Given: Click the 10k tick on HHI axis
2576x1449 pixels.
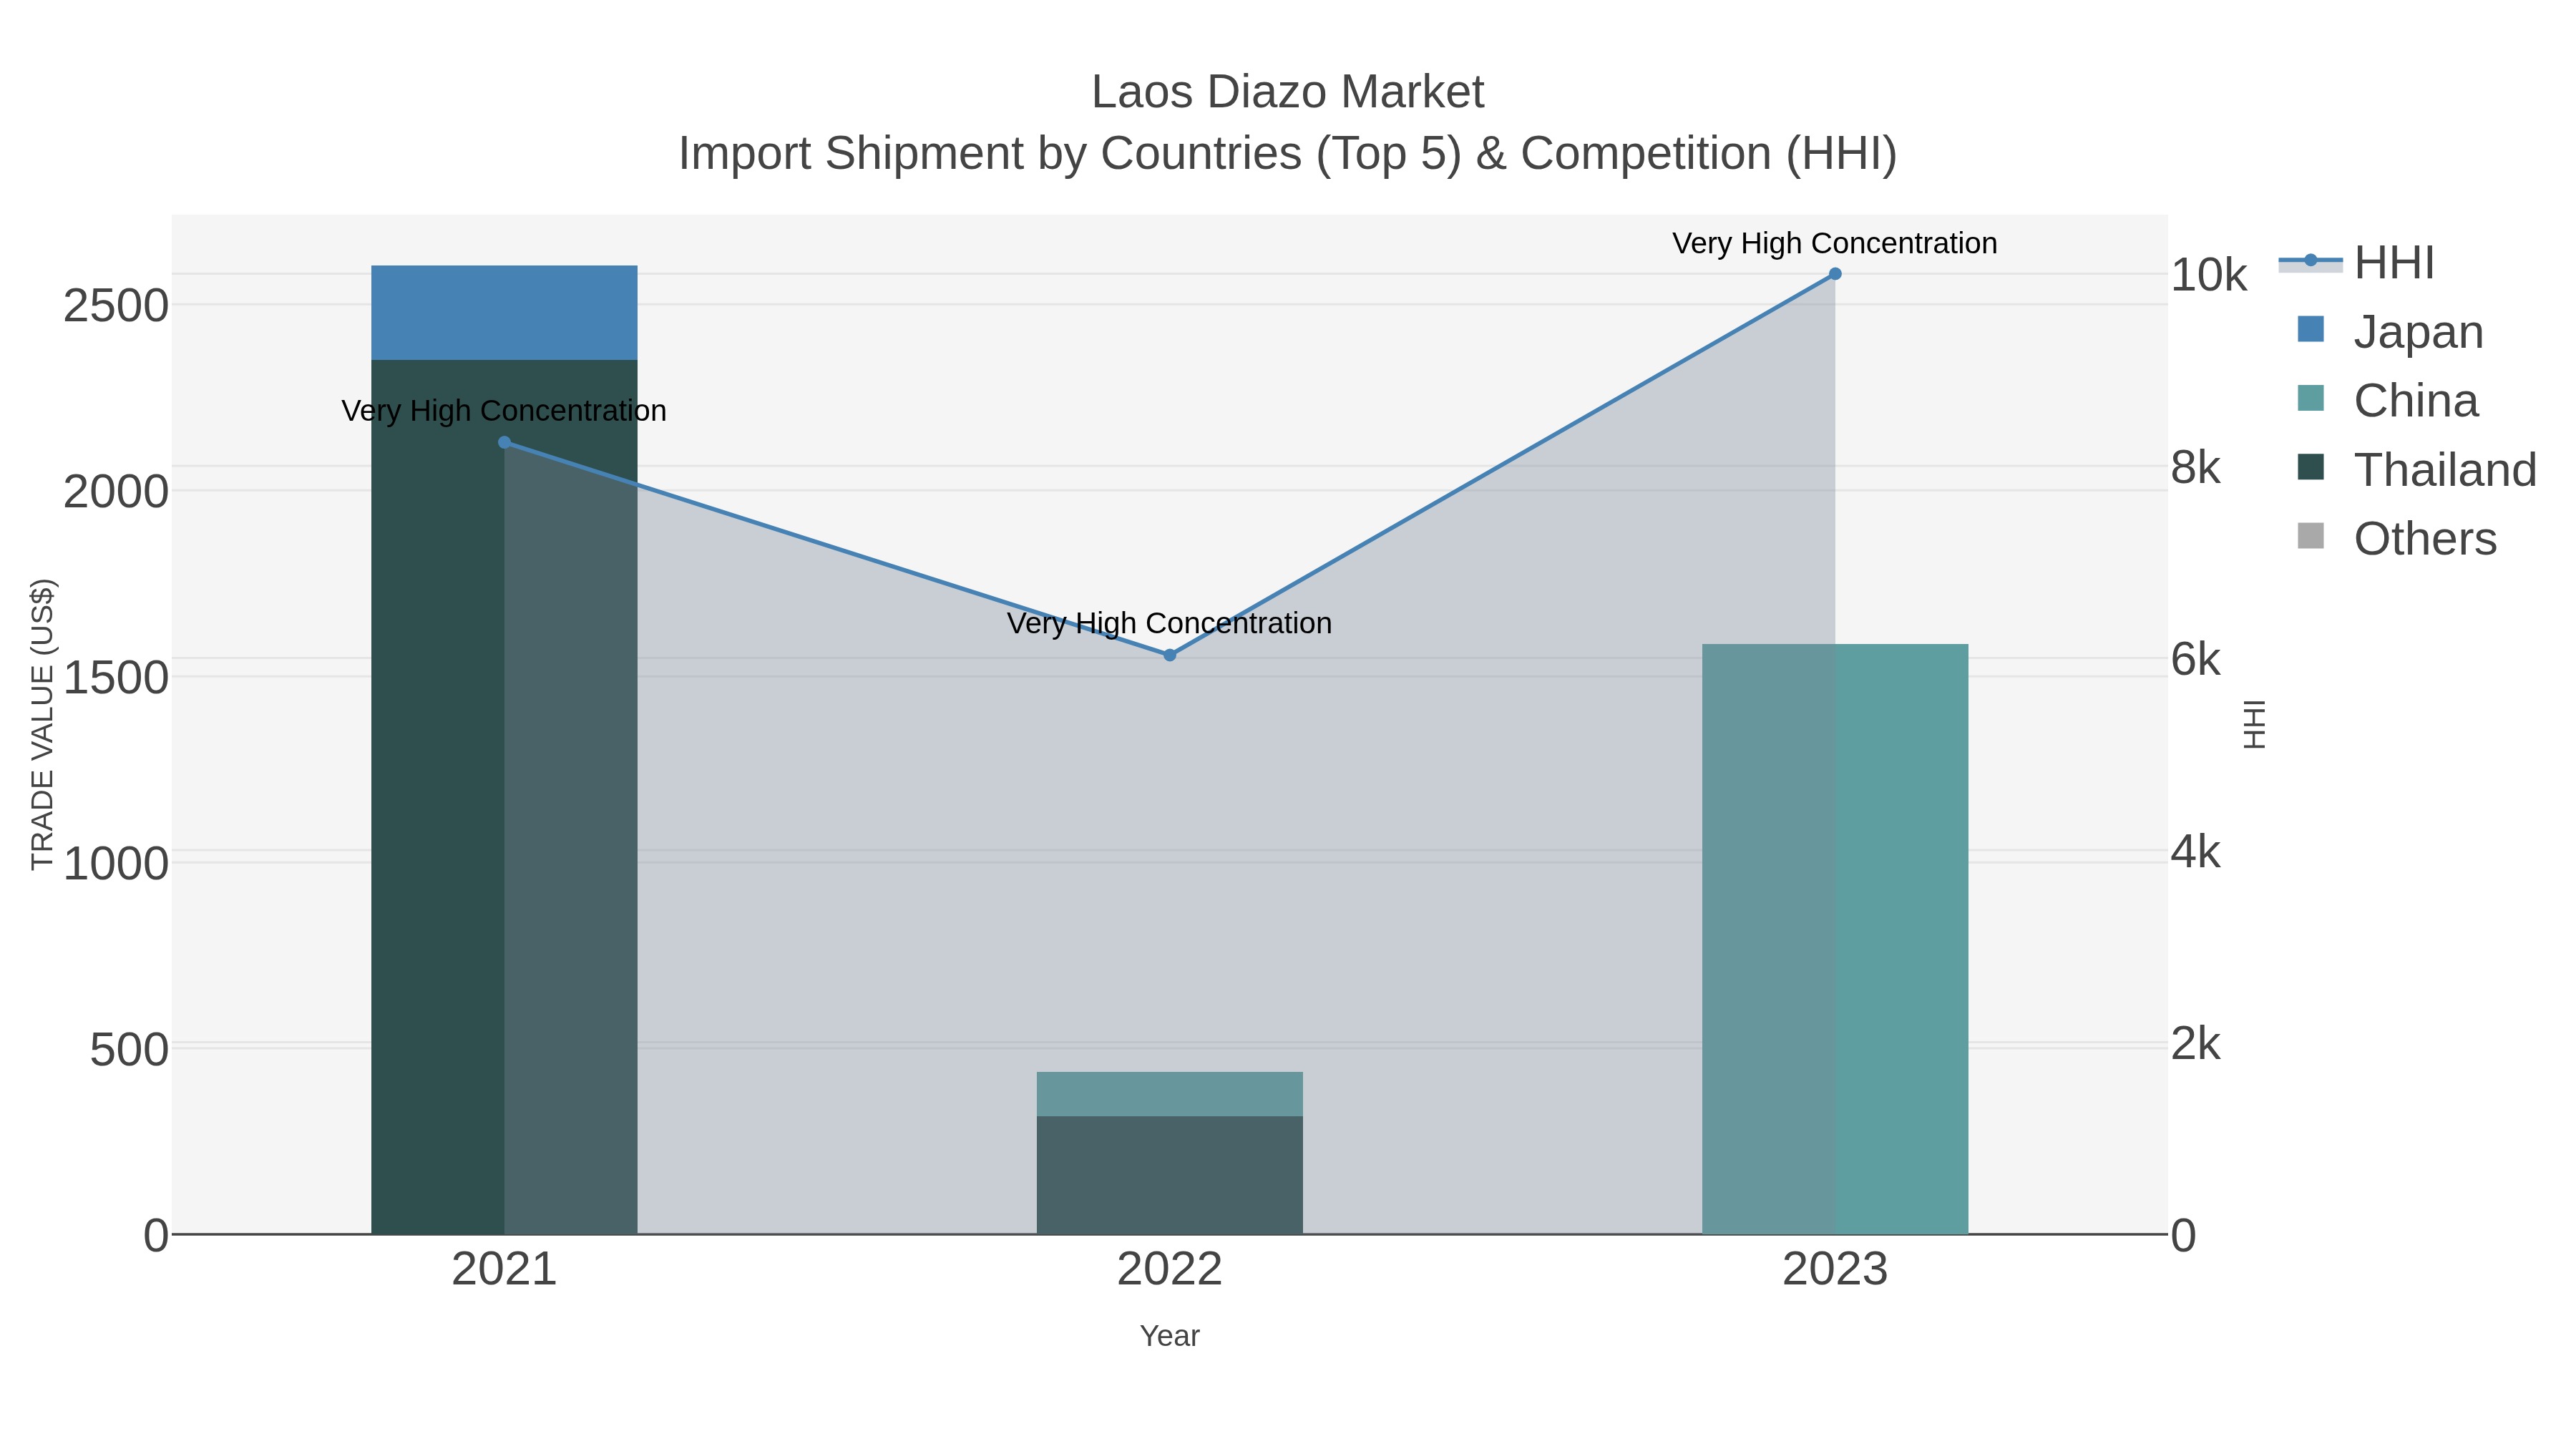Looking at the screenshot, I should [2208, 275].
